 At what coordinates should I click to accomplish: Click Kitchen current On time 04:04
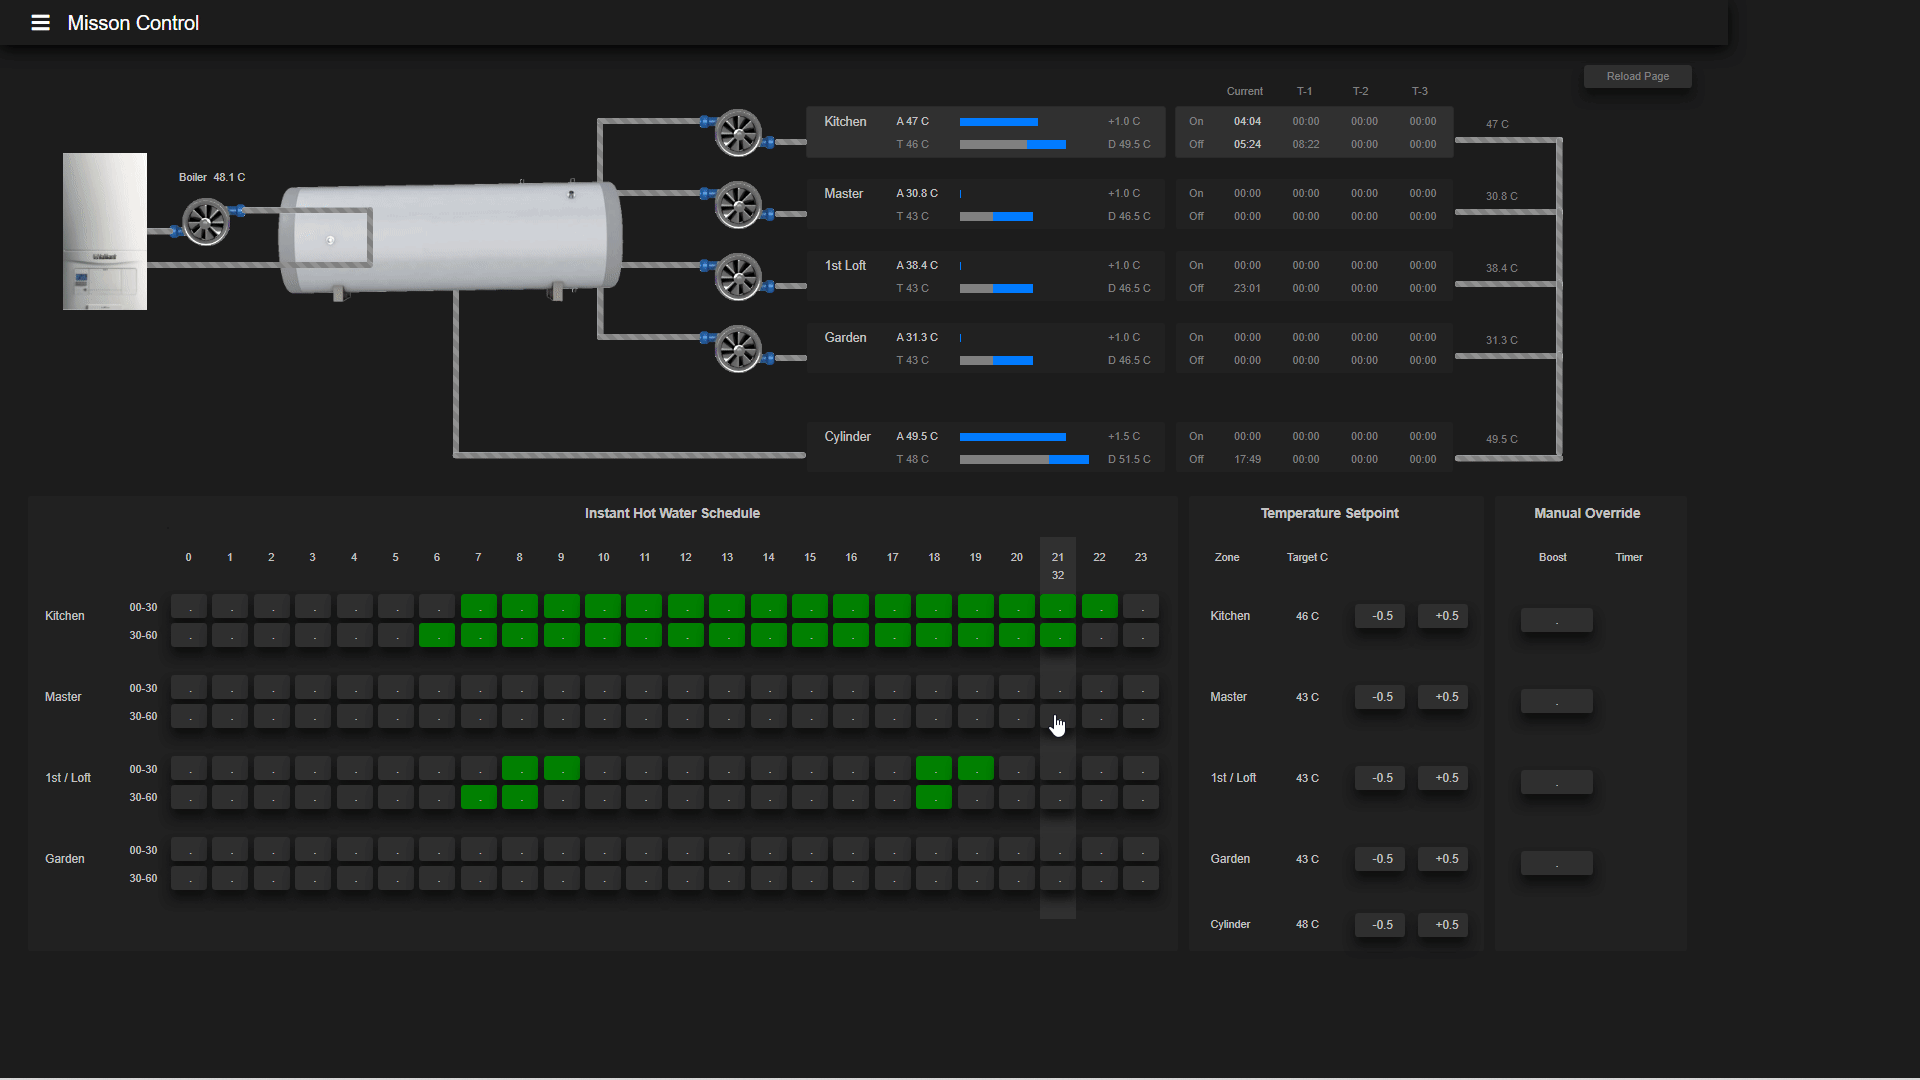point(1247,121)
